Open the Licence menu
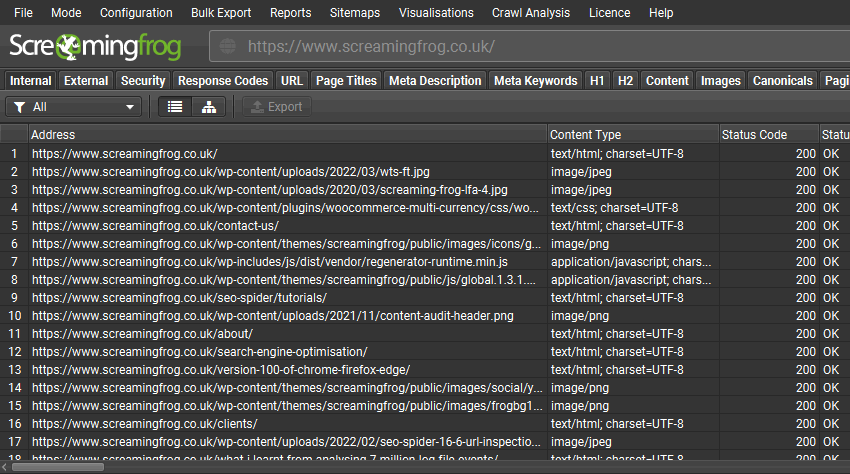This screenshot has width=850, height=474. pos(609,12)
